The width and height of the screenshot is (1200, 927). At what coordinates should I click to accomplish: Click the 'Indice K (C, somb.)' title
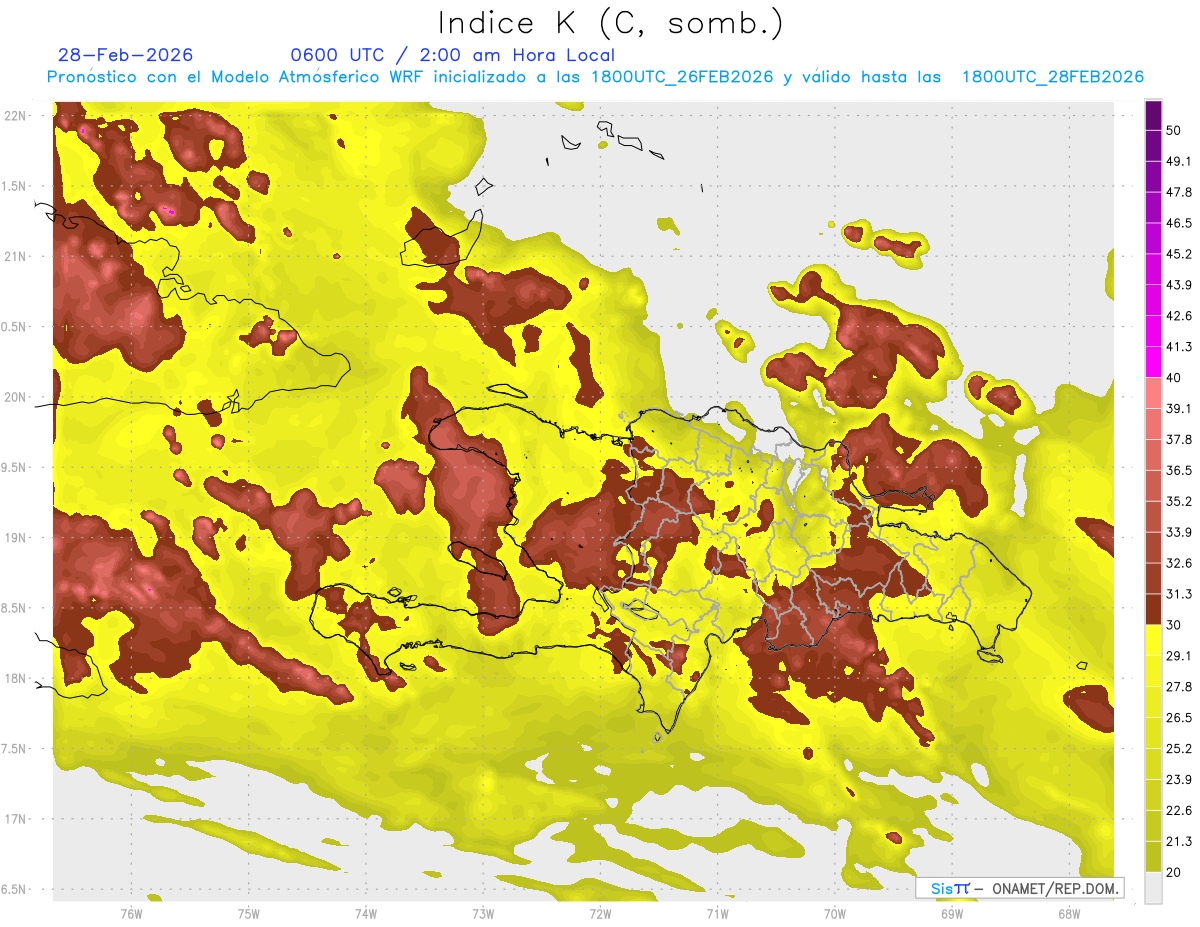pyautogui.click(x=611, y=24)
